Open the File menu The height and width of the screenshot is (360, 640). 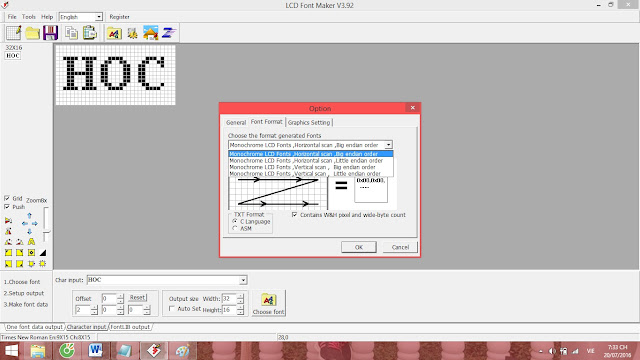(x=12, y=17)
